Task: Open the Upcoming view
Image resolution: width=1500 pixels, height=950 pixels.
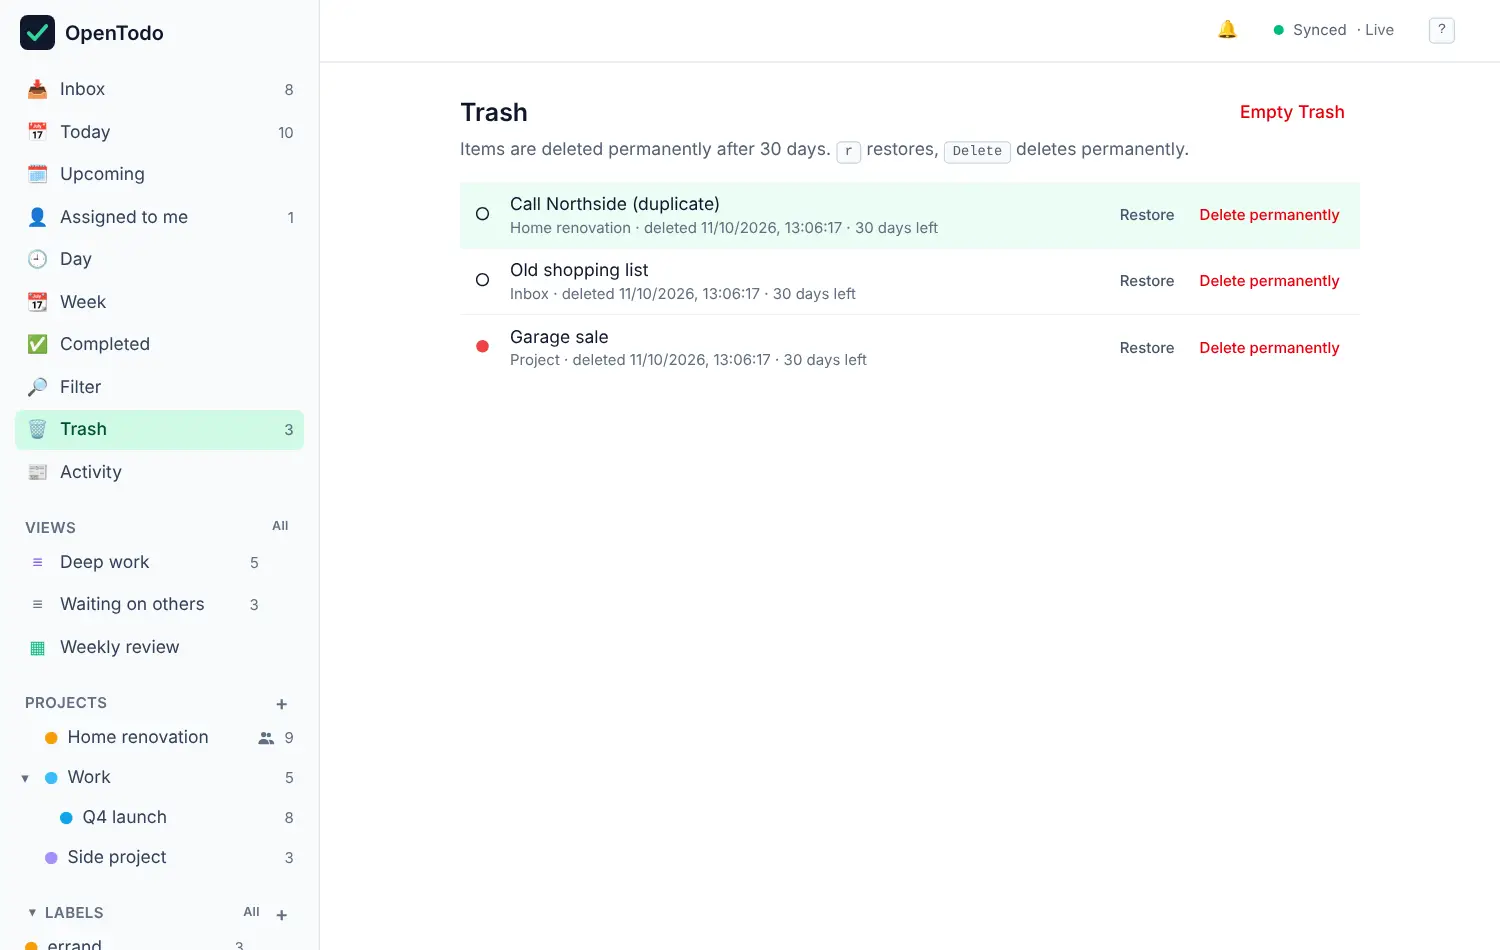Action: coord(160,174)
